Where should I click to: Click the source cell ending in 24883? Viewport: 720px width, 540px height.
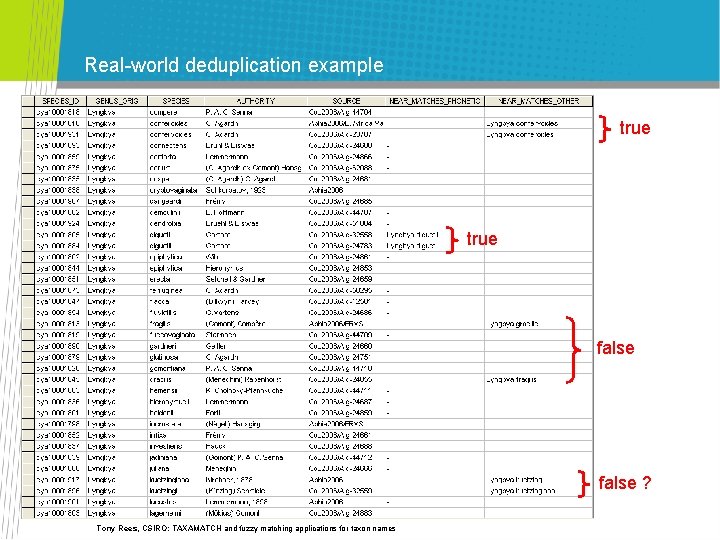346,513
